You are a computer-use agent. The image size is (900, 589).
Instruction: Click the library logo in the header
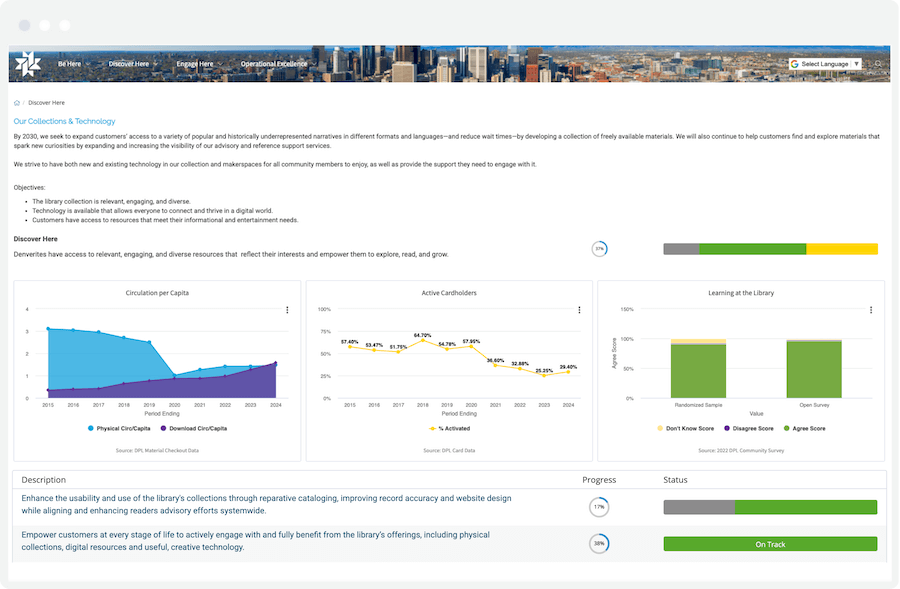[28, 62]
